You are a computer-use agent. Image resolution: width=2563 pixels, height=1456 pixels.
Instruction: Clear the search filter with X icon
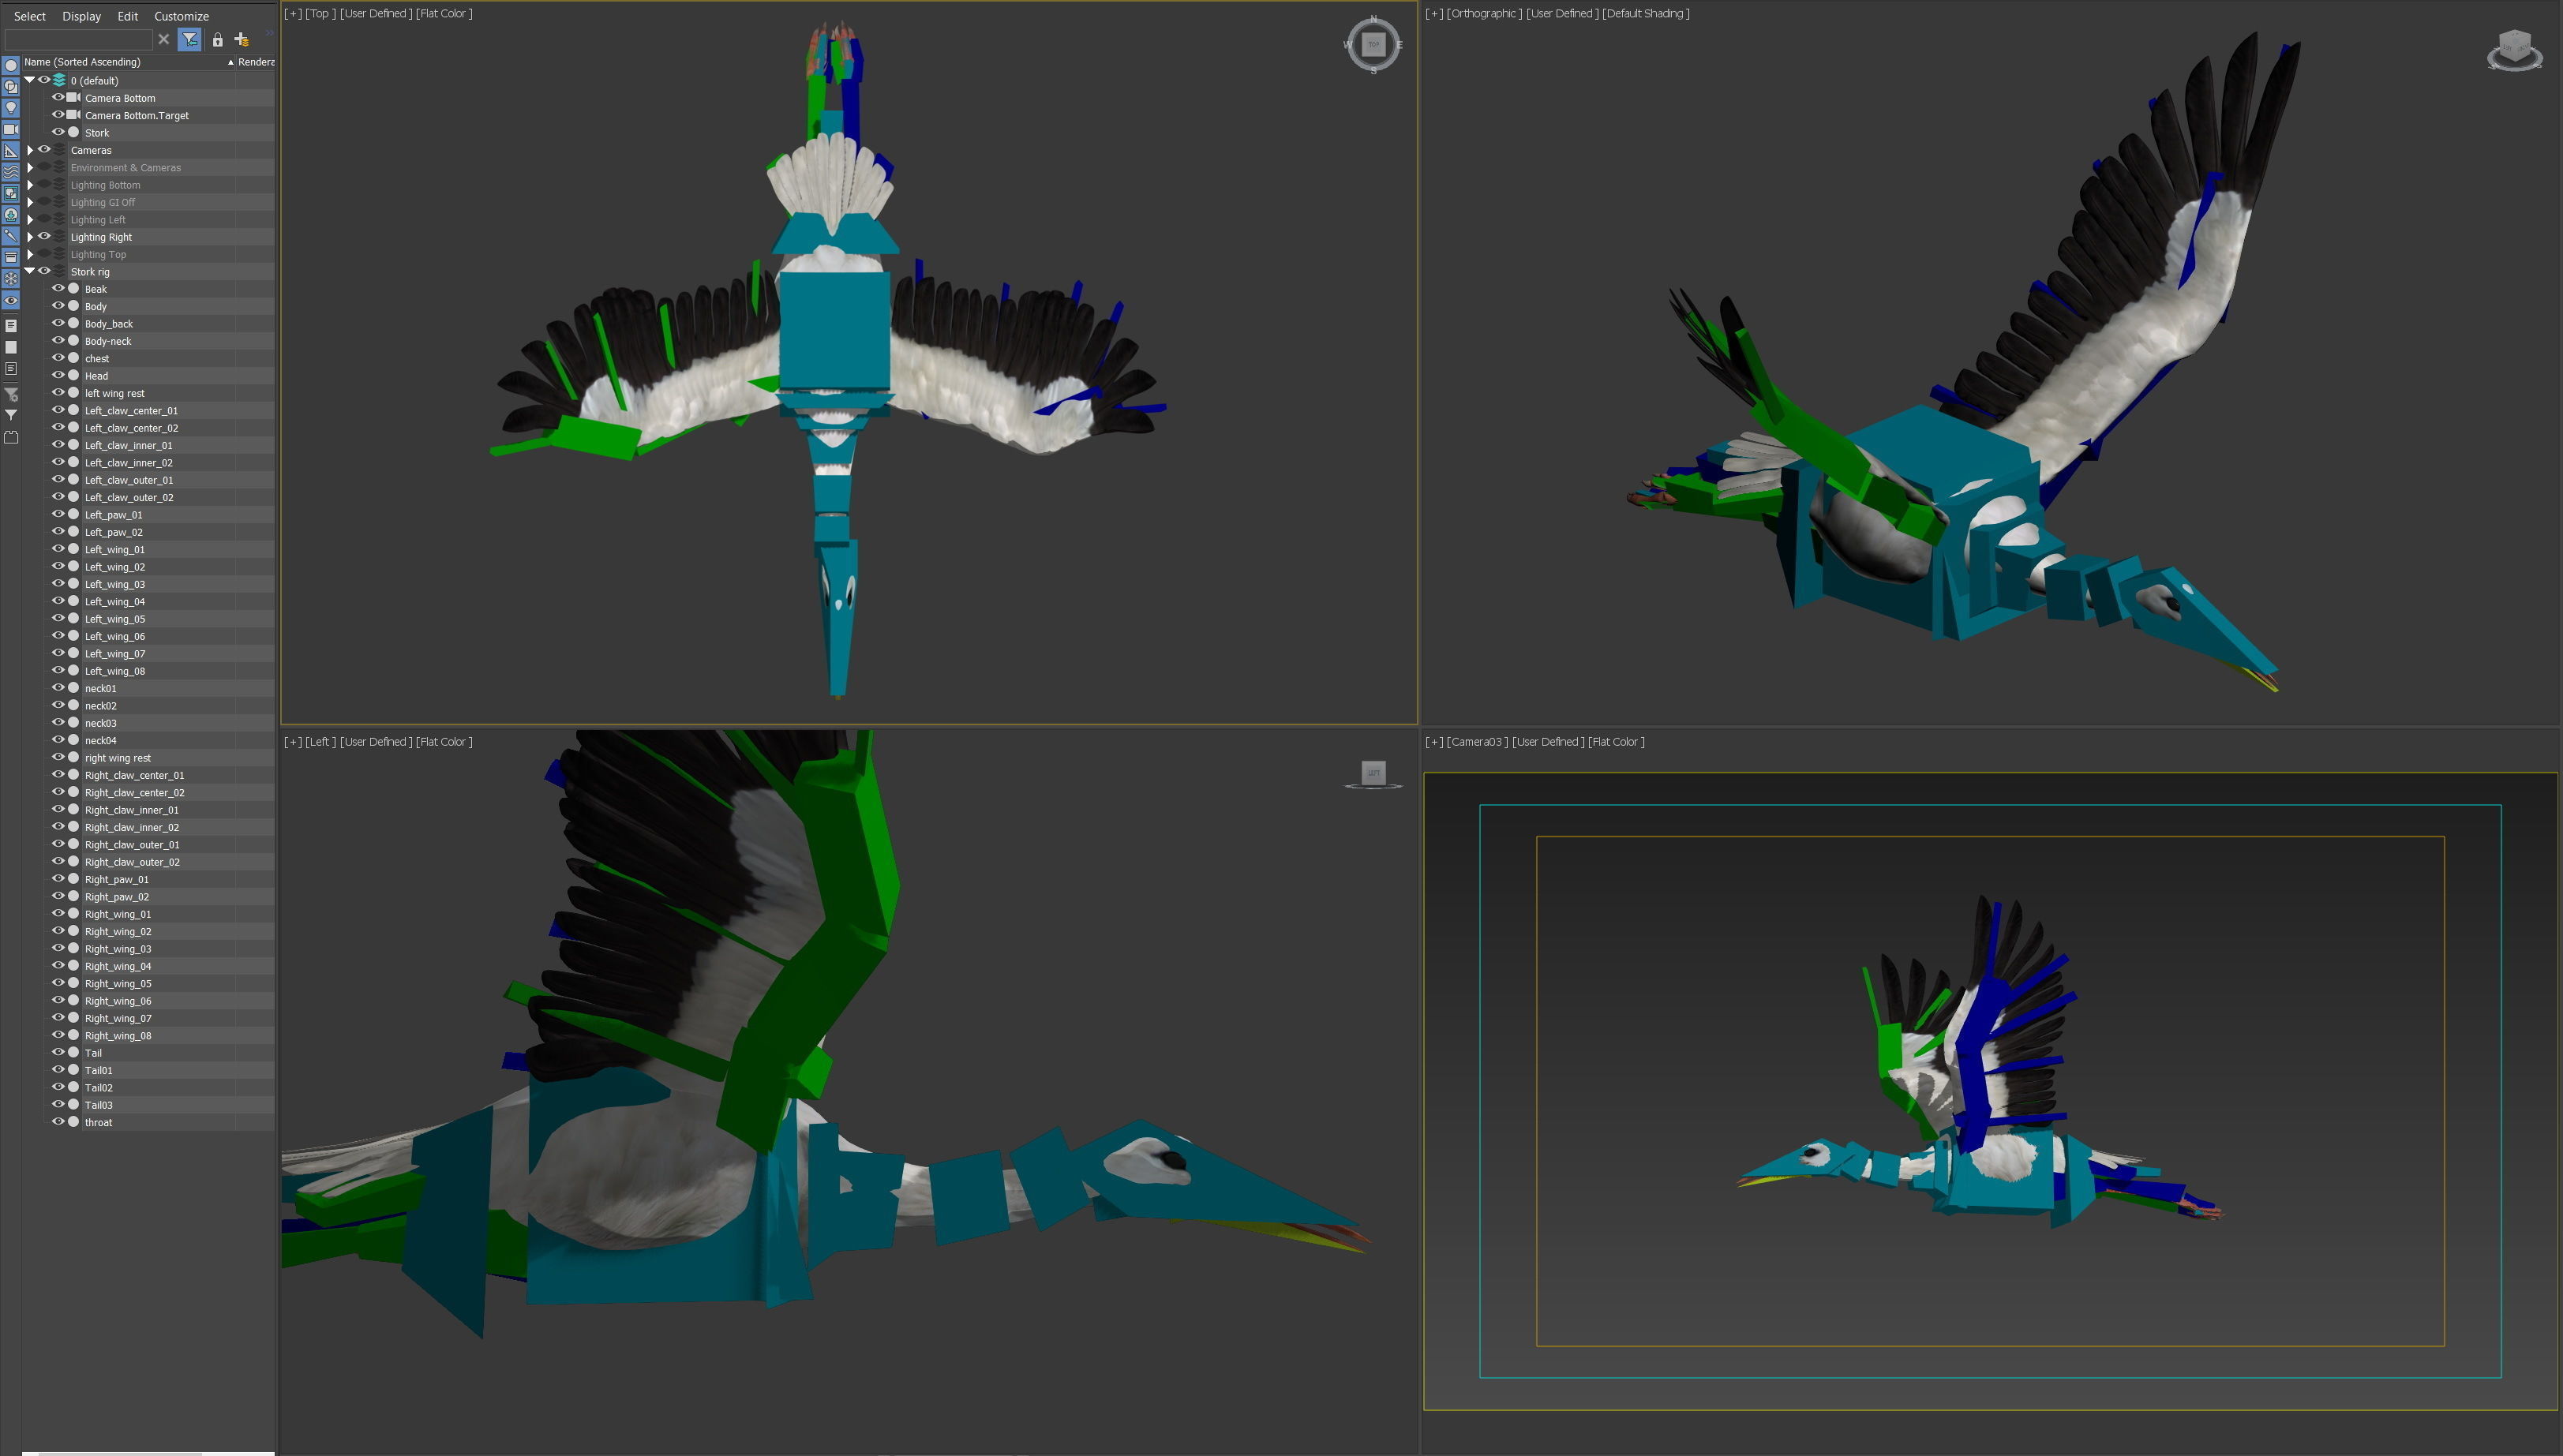(164, 39)
